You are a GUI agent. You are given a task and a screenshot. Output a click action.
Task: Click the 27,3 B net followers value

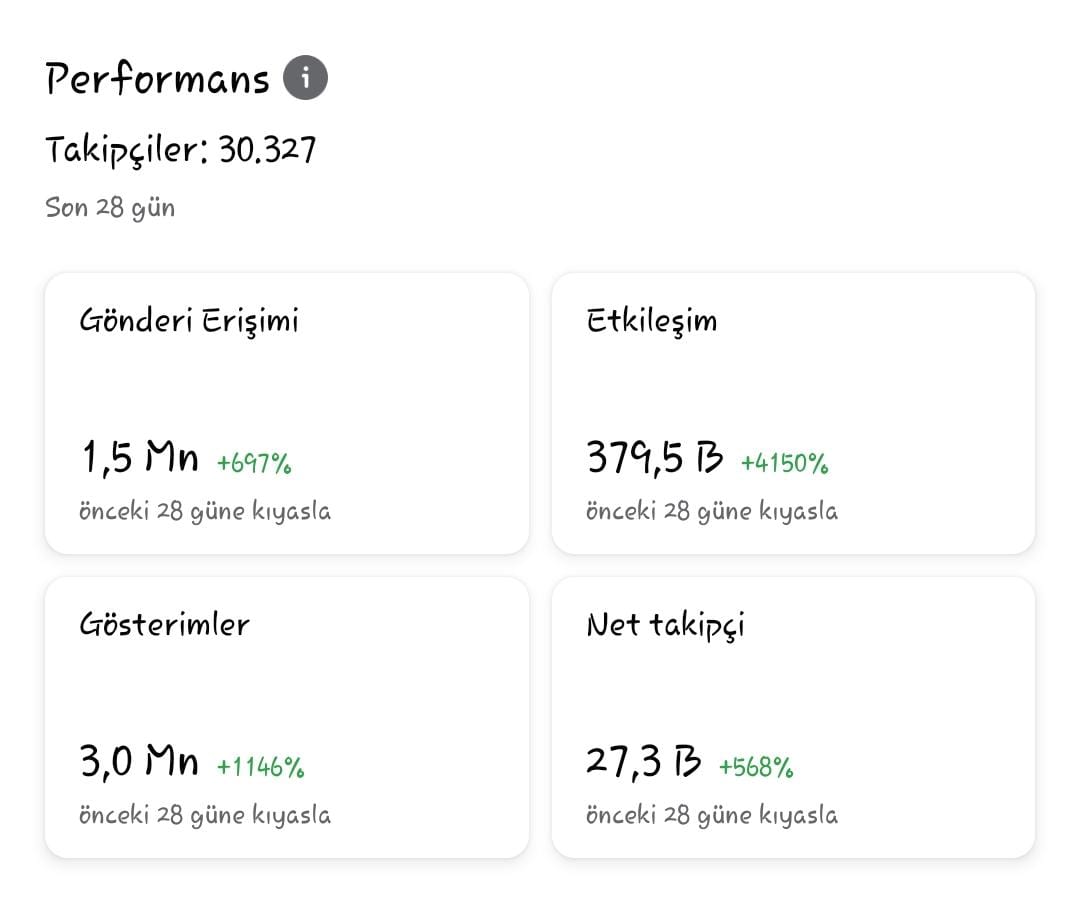(643, 761)
